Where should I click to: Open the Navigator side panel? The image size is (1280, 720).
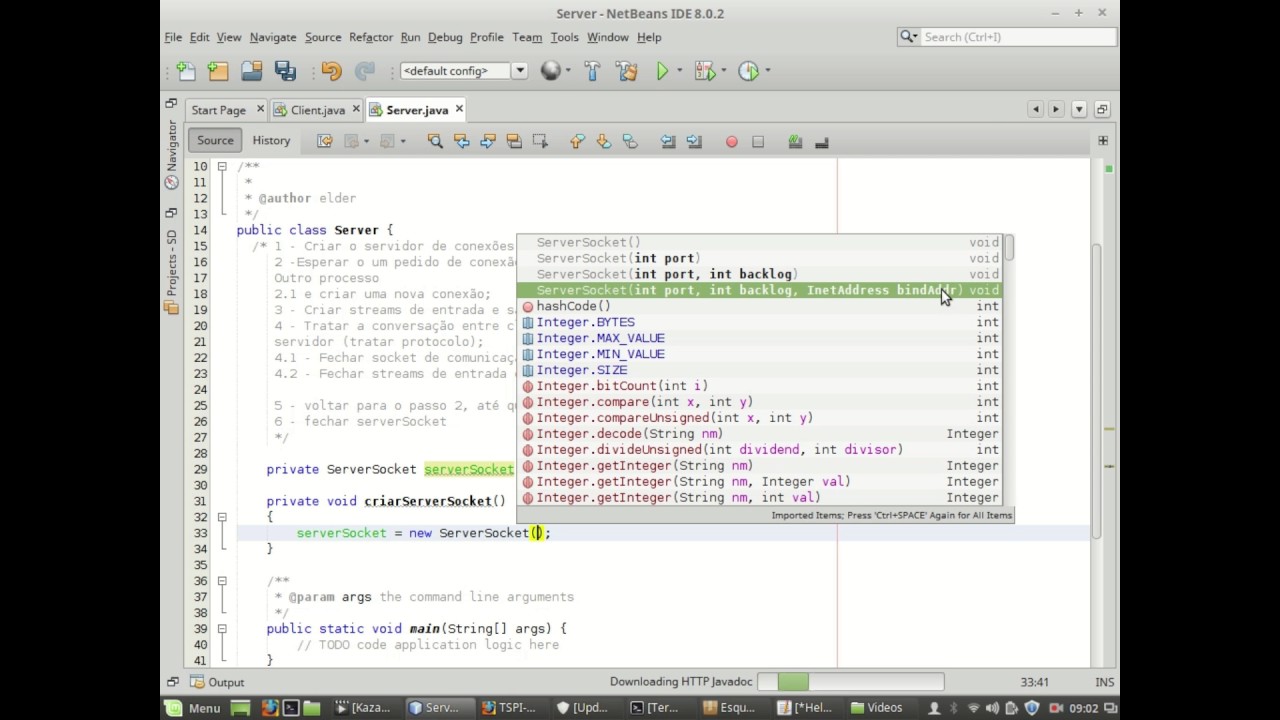(x=171, y=155)
